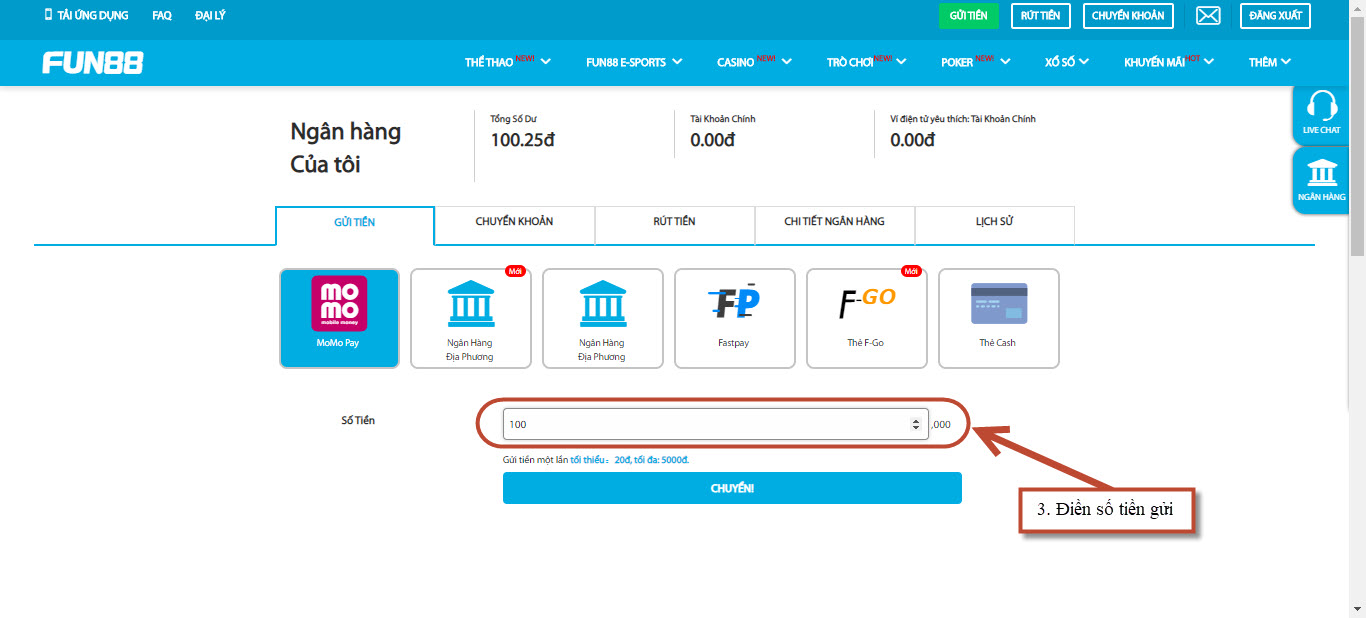This screenshot has width=1366, height=618.
Task: Expand the KHUYẾN MÃI menu
Action: (x=1169, y=62)
